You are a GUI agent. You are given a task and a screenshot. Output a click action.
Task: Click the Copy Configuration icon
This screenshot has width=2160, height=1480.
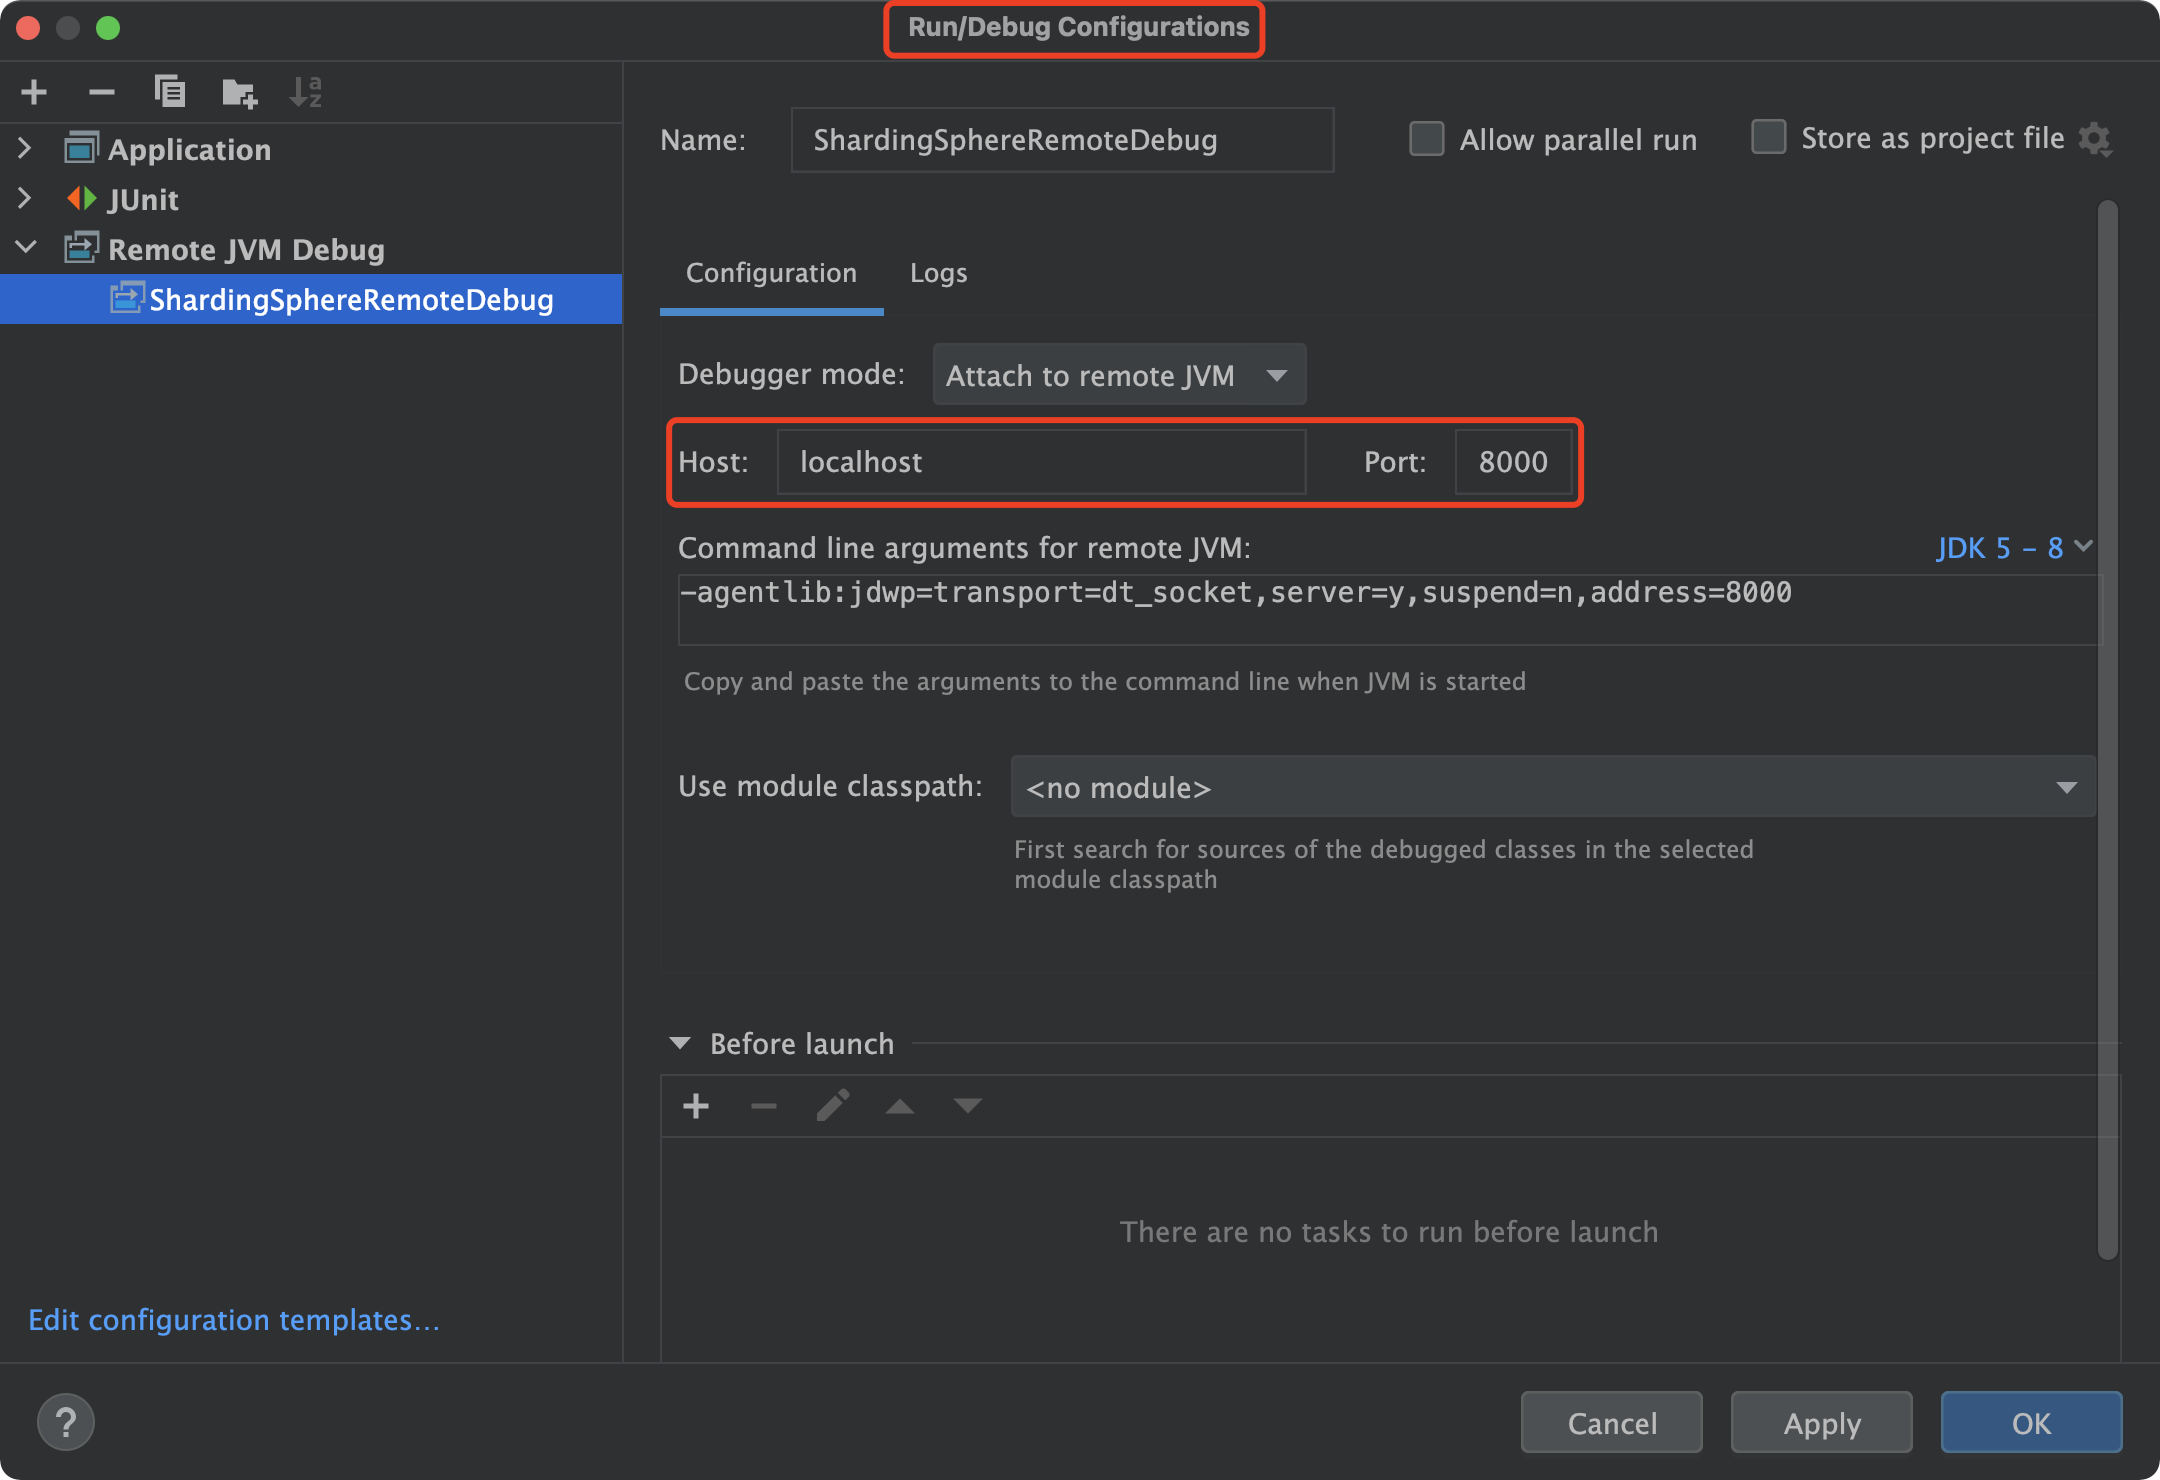coord(170,92)
